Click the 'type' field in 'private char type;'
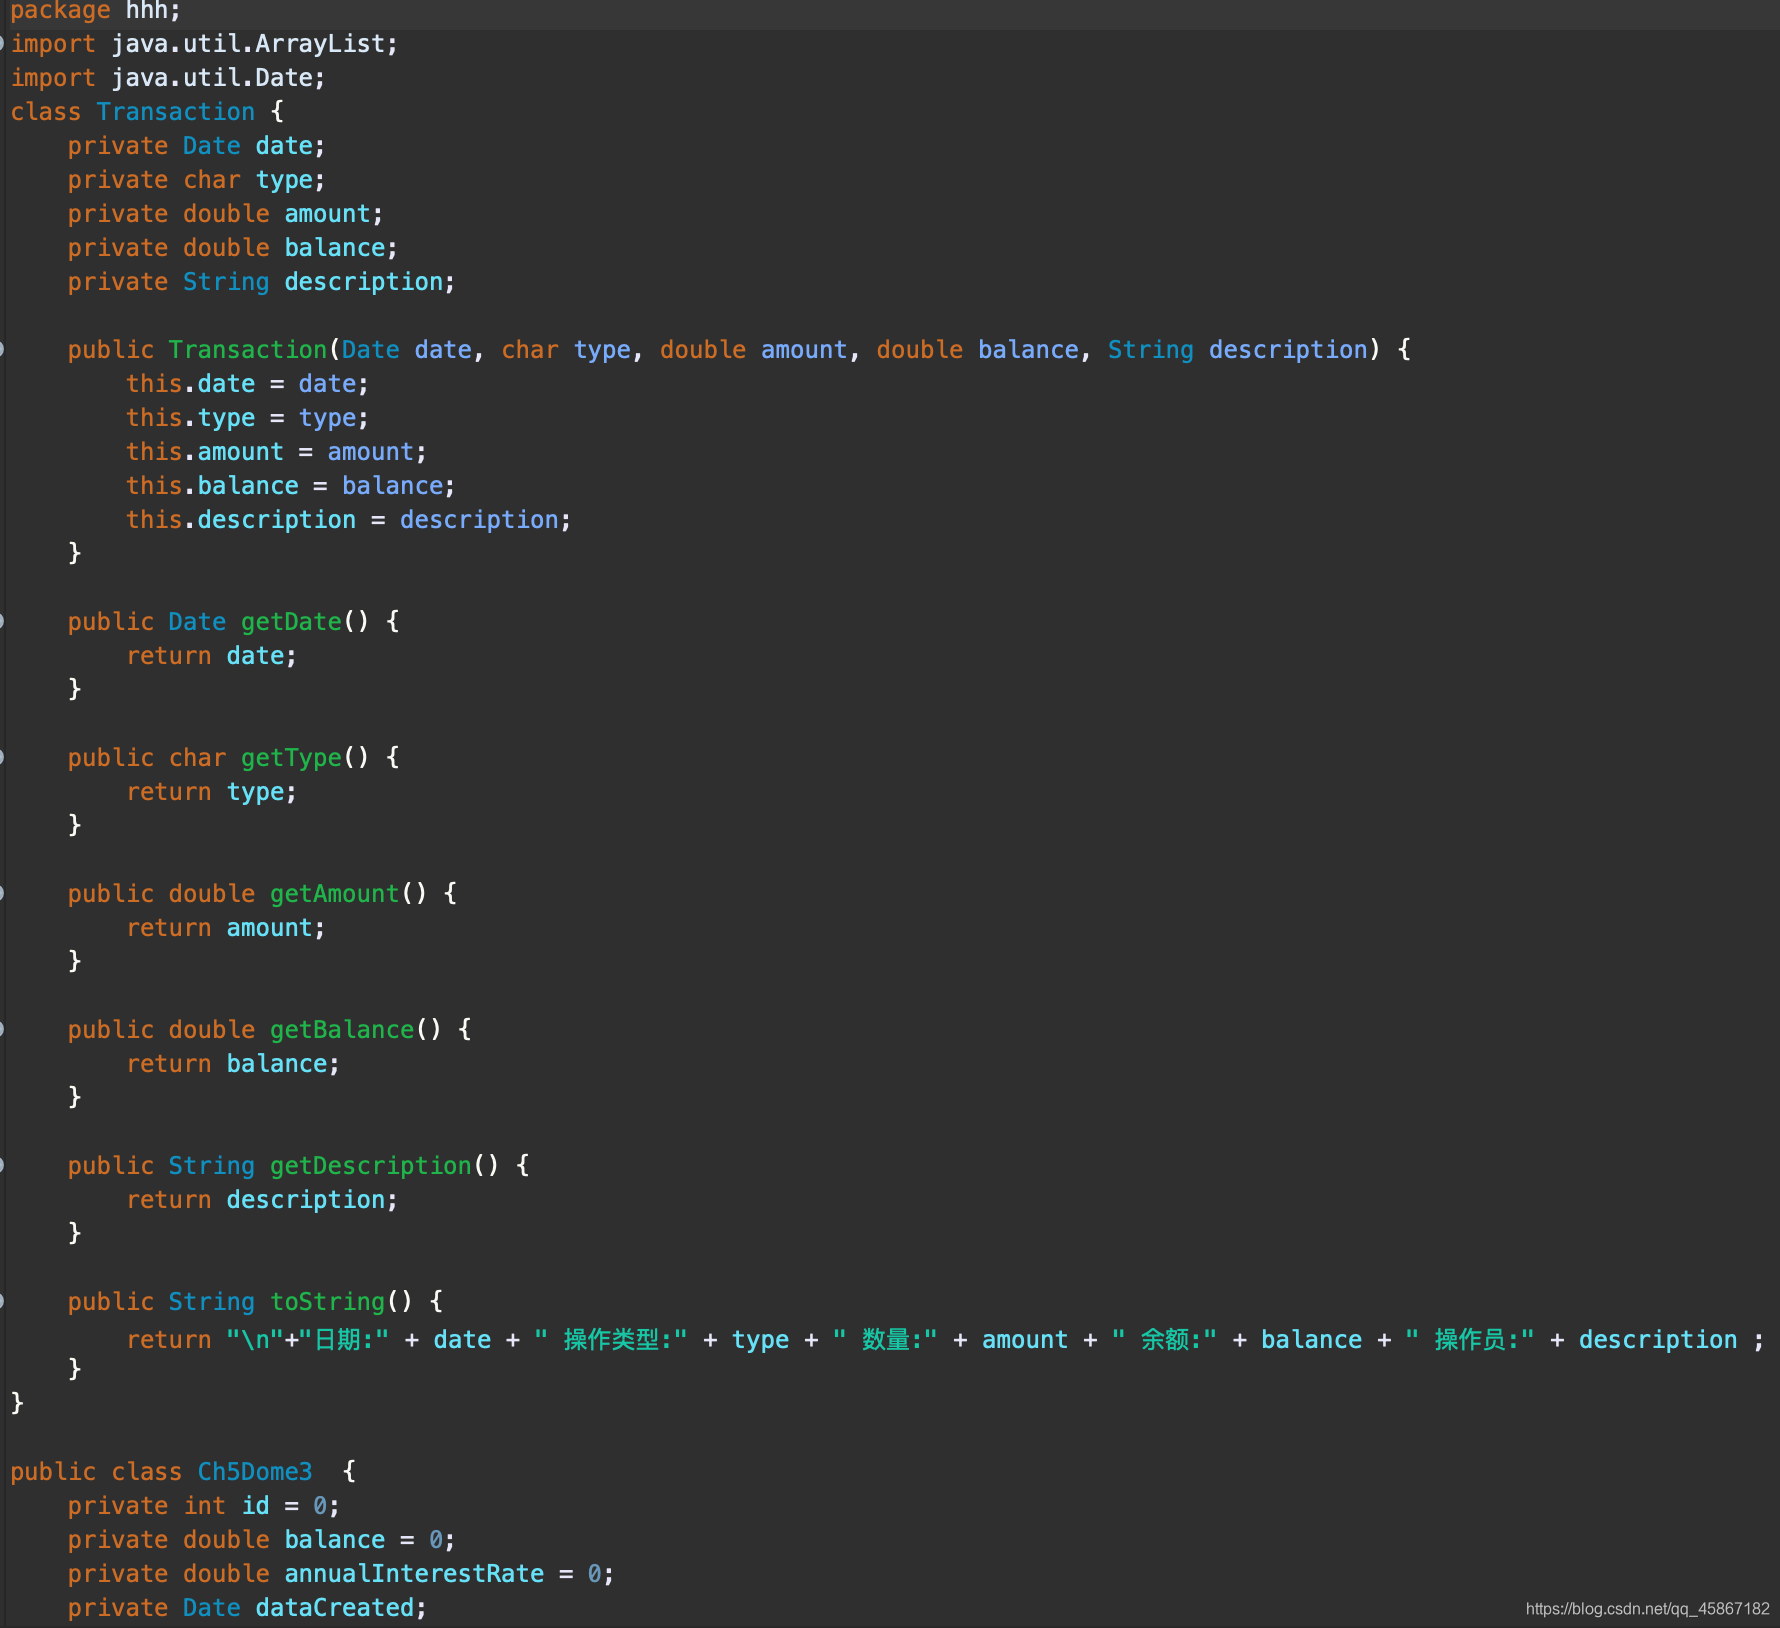Viewport: 1780px width, 1628px height. 284,180
